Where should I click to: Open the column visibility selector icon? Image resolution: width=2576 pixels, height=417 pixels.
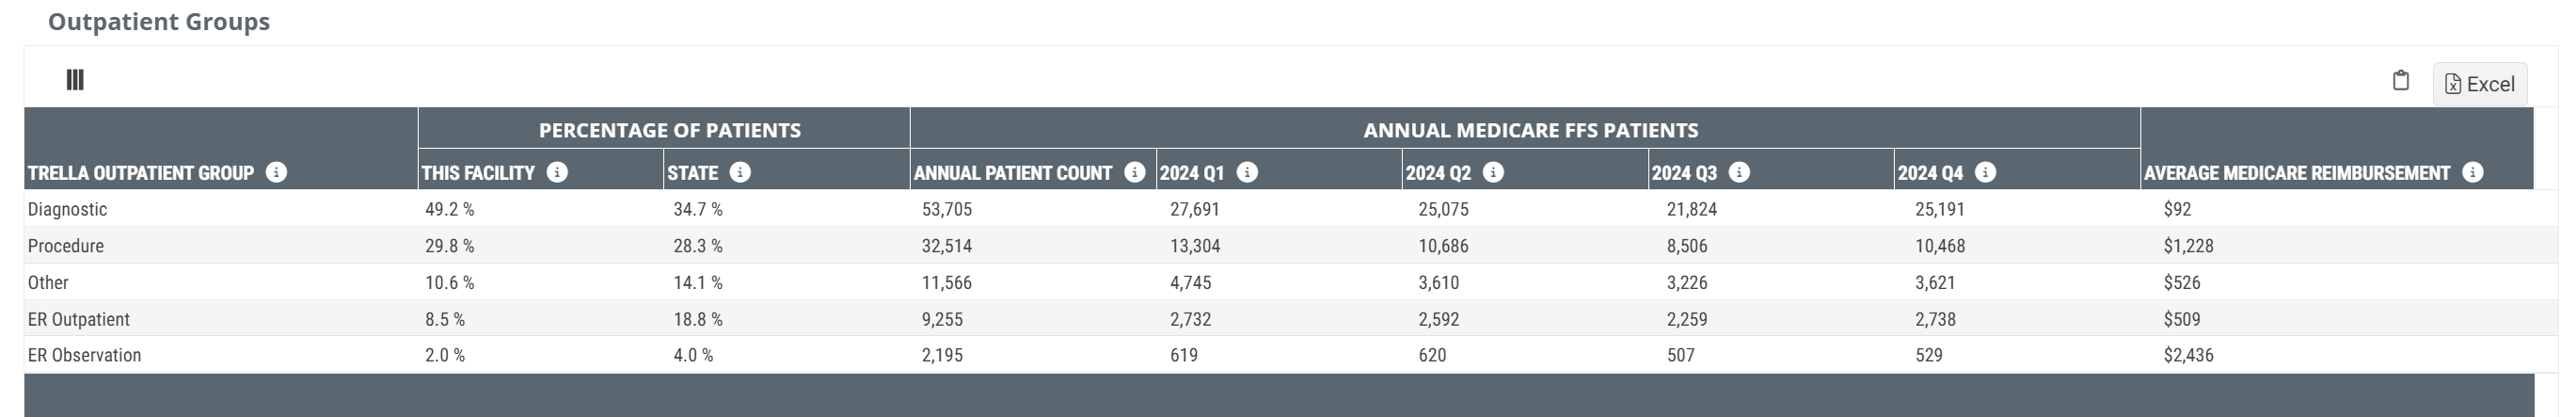[x=75, y=80]
